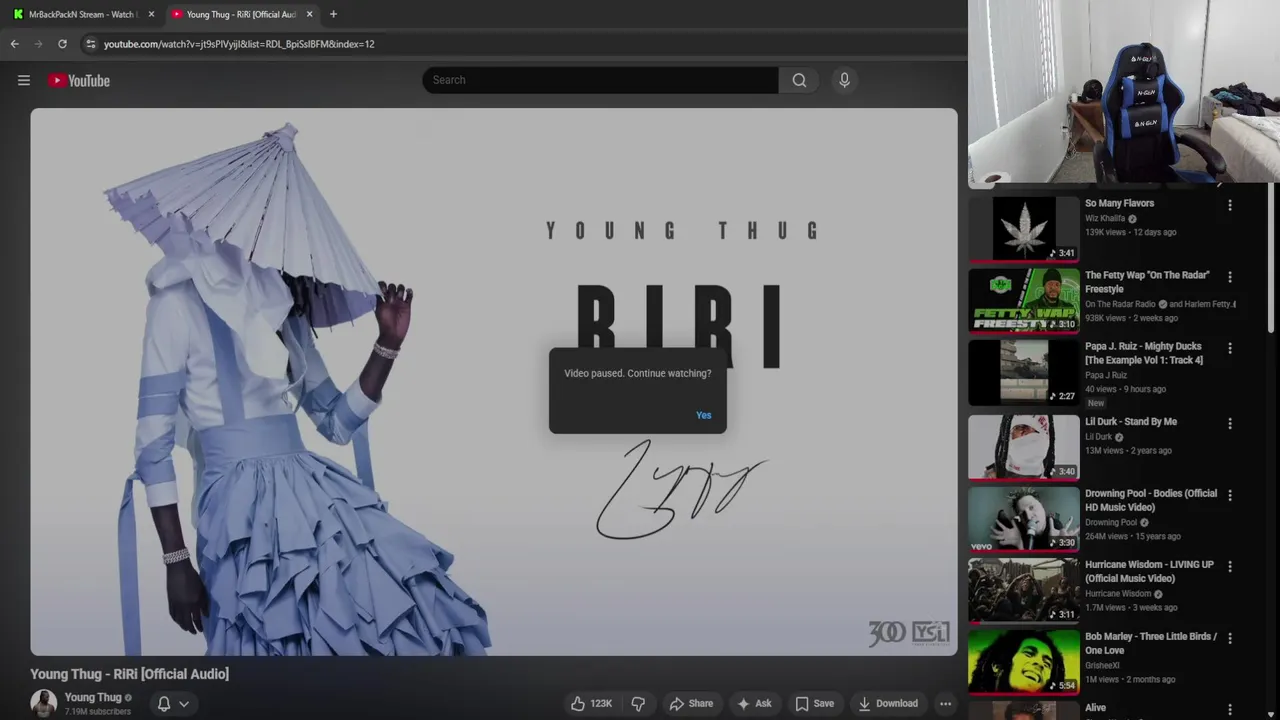Click Drowning Pool channel name
This screenshot has width=1280, height=720.
click(x=1111, y=522)
